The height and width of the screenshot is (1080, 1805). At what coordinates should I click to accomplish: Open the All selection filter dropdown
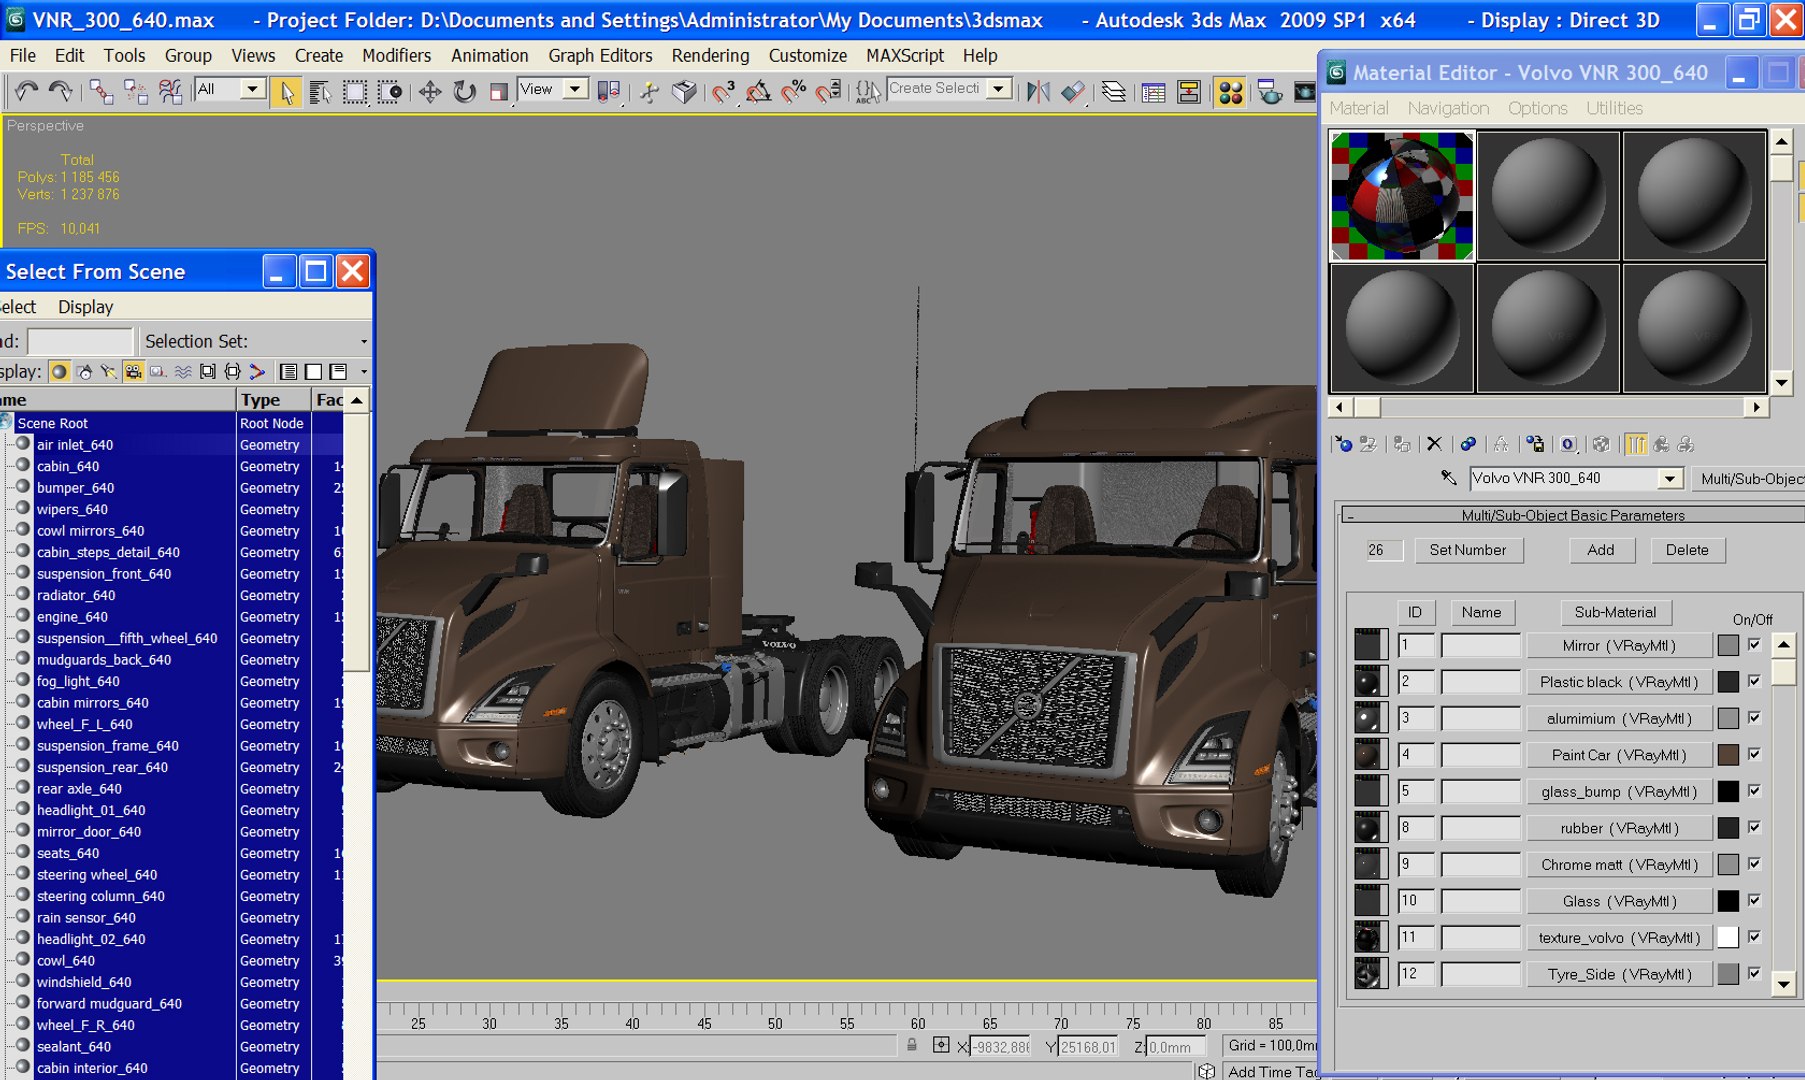(x=252, y=89)
